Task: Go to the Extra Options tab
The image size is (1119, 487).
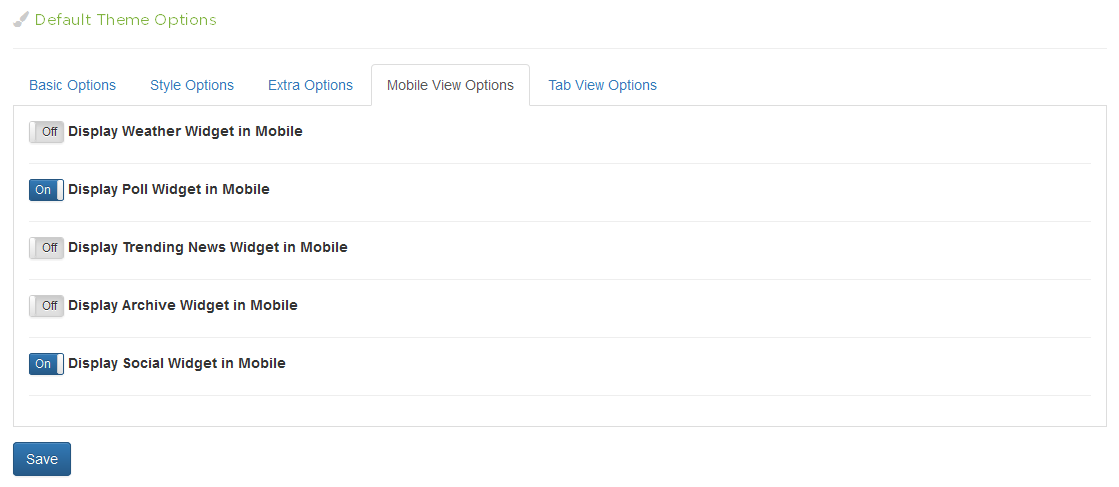Action: pyautogui.click(x=310, y=85)
